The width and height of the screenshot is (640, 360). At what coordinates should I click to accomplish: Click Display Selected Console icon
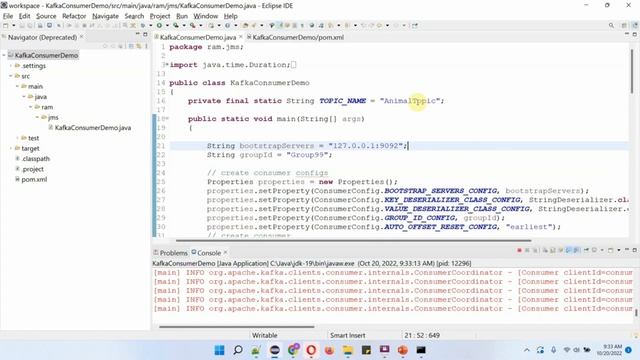pyautogui.click(x=594, y=250)
